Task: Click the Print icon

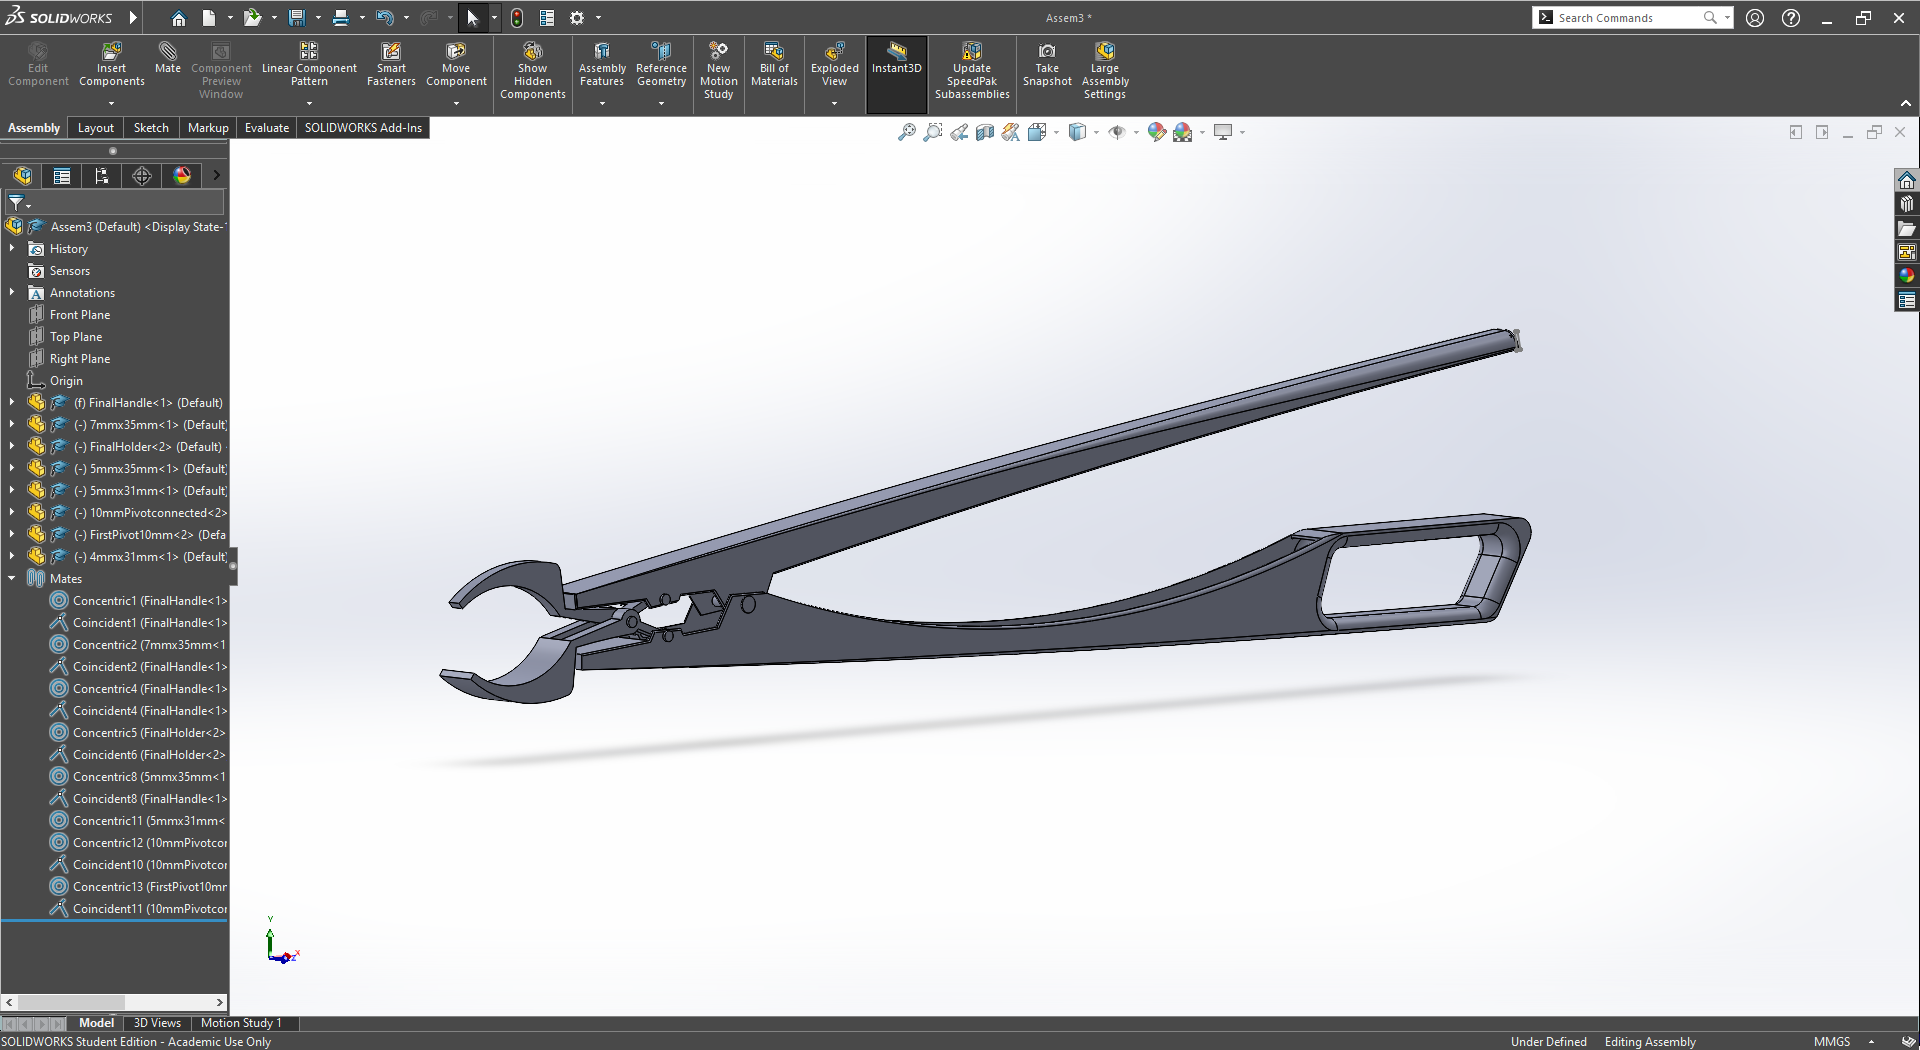Action: 340,18
